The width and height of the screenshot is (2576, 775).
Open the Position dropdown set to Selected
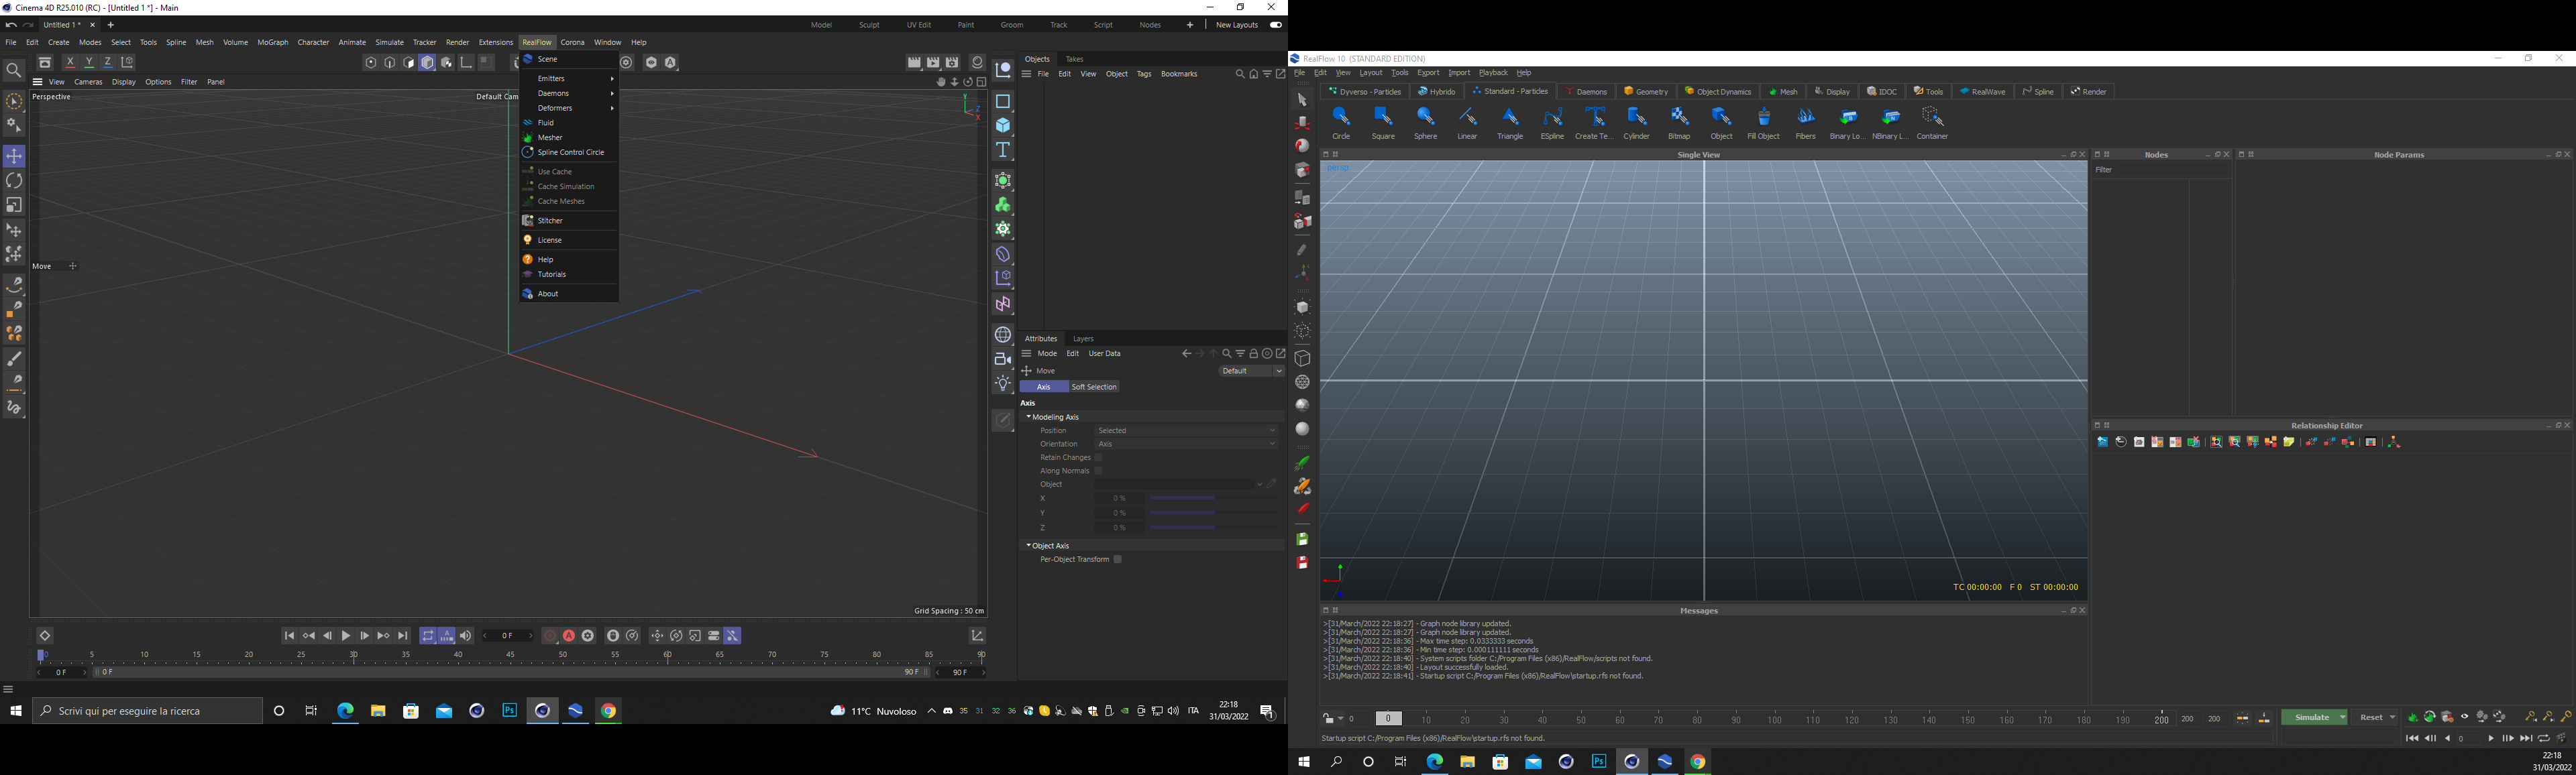click(x=1186, y=431)
